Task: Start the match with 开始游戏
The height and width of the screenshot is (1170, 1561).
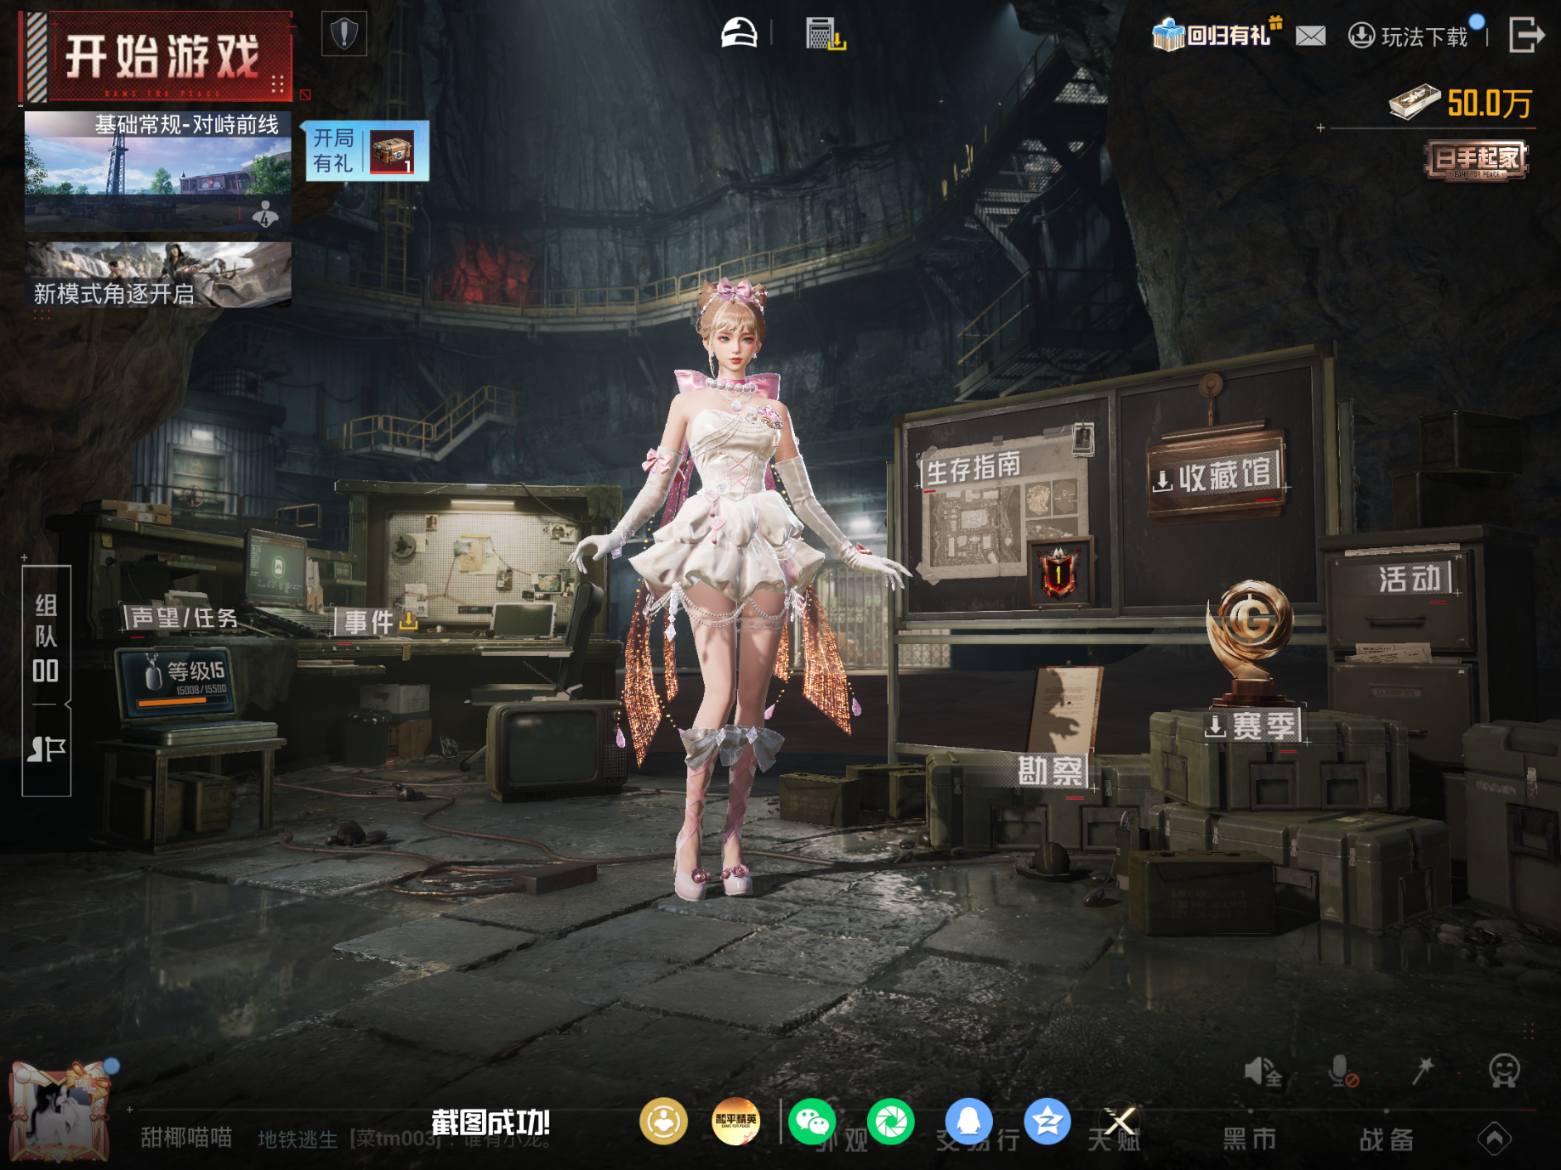Action: point(156,56)
